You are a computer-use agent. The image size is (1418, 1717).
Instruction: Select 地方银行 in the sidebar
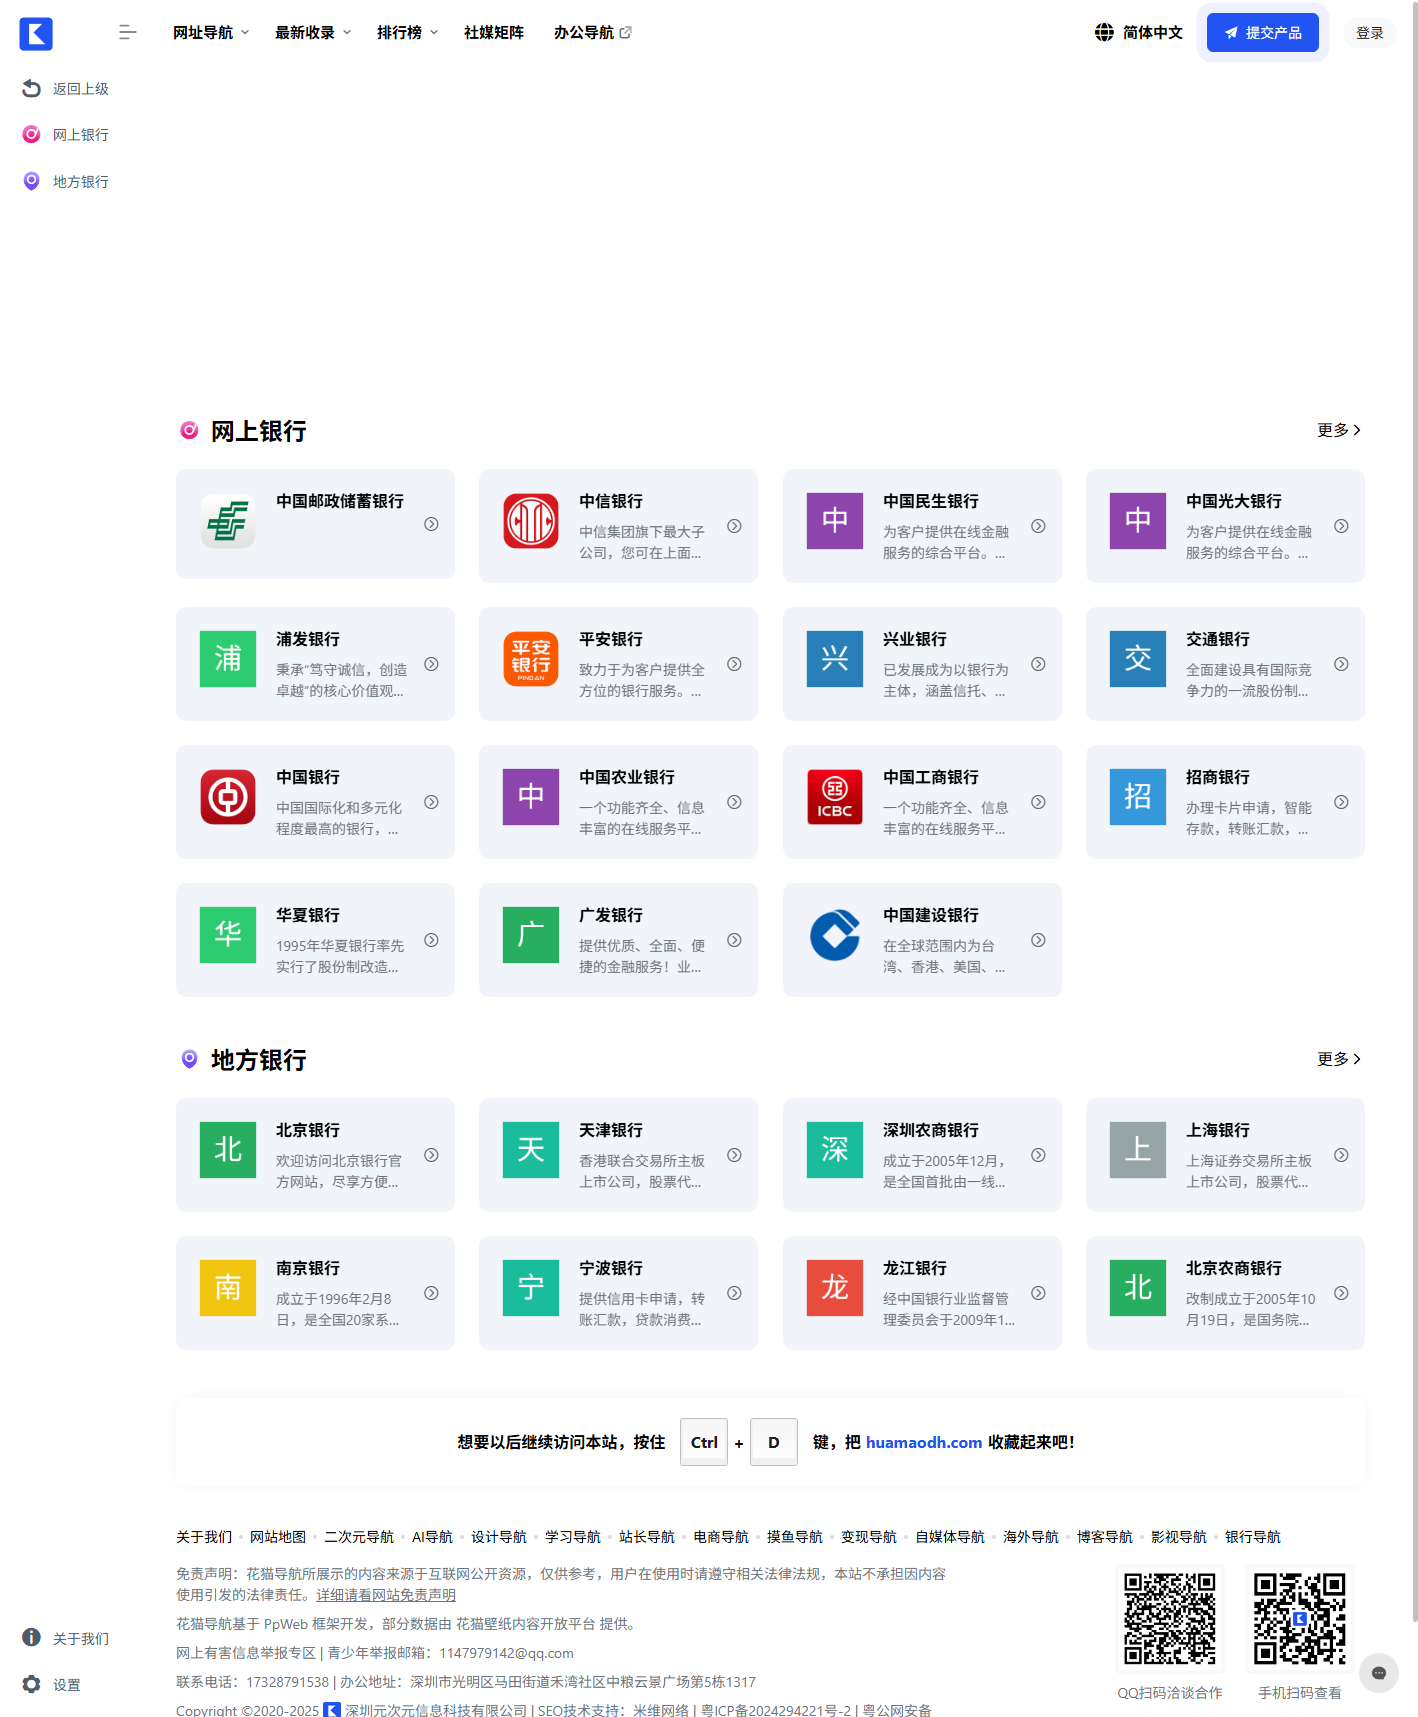coord(80,181)
